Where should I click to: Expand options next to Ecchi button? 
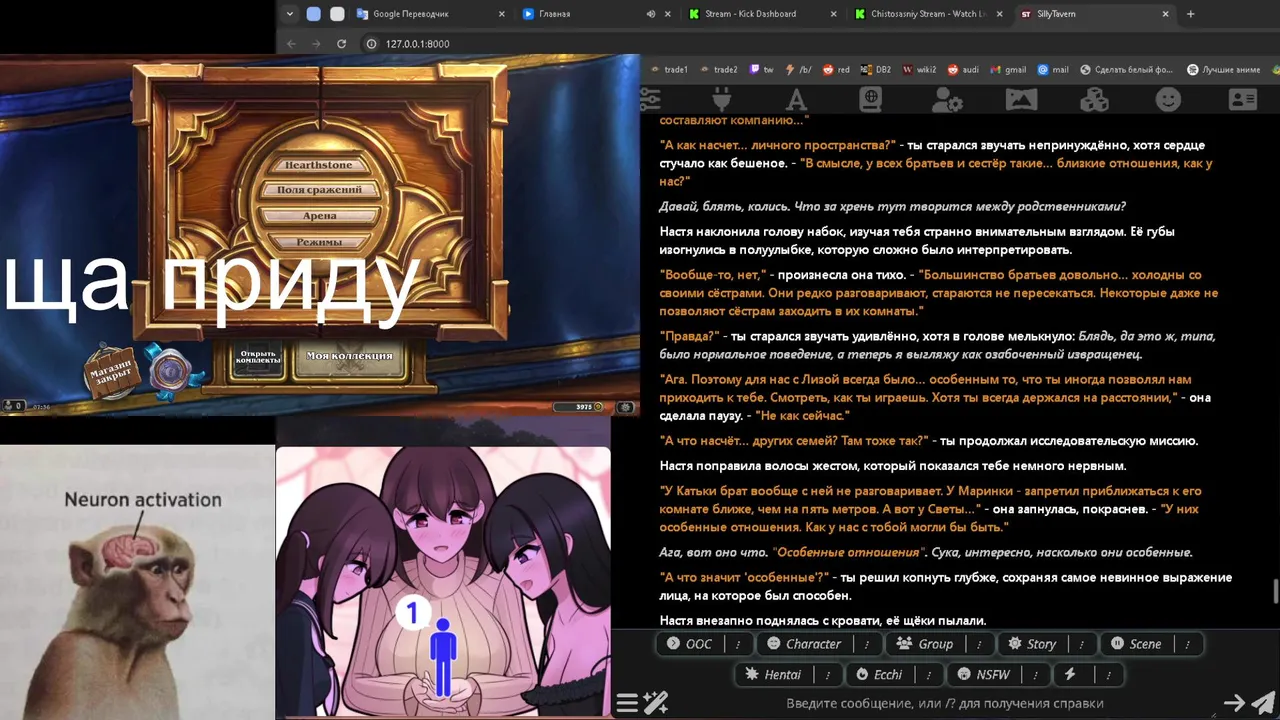pos(929,675)
